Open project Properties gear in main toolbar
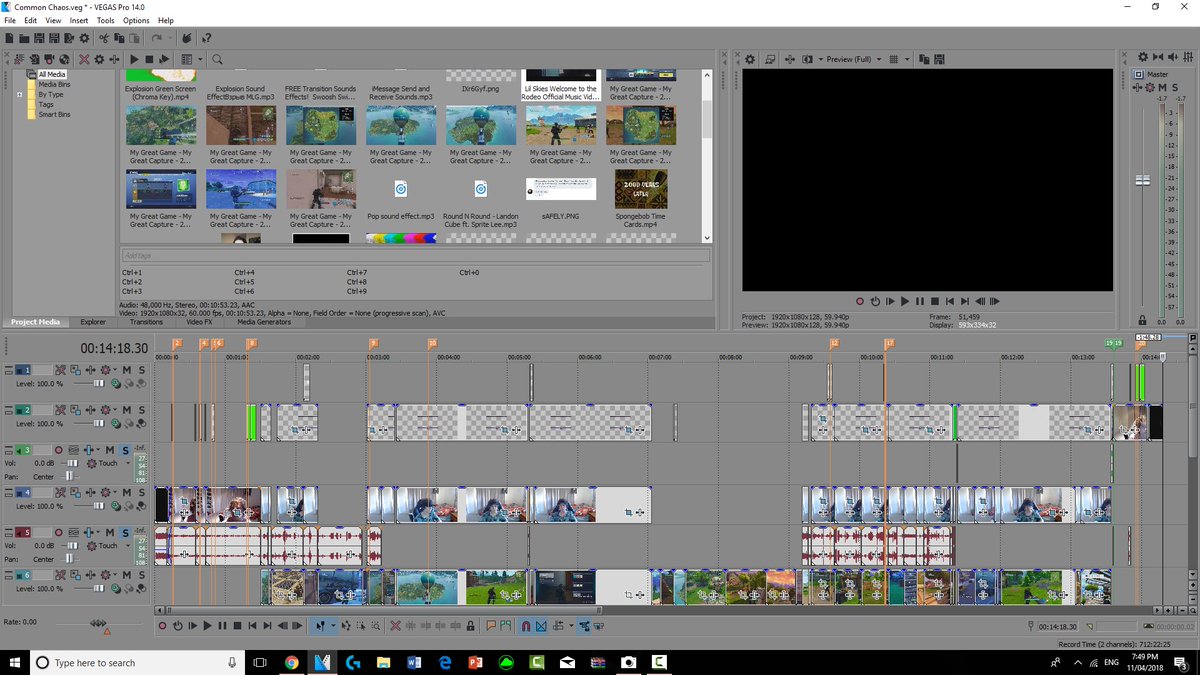 pos(84,38)
